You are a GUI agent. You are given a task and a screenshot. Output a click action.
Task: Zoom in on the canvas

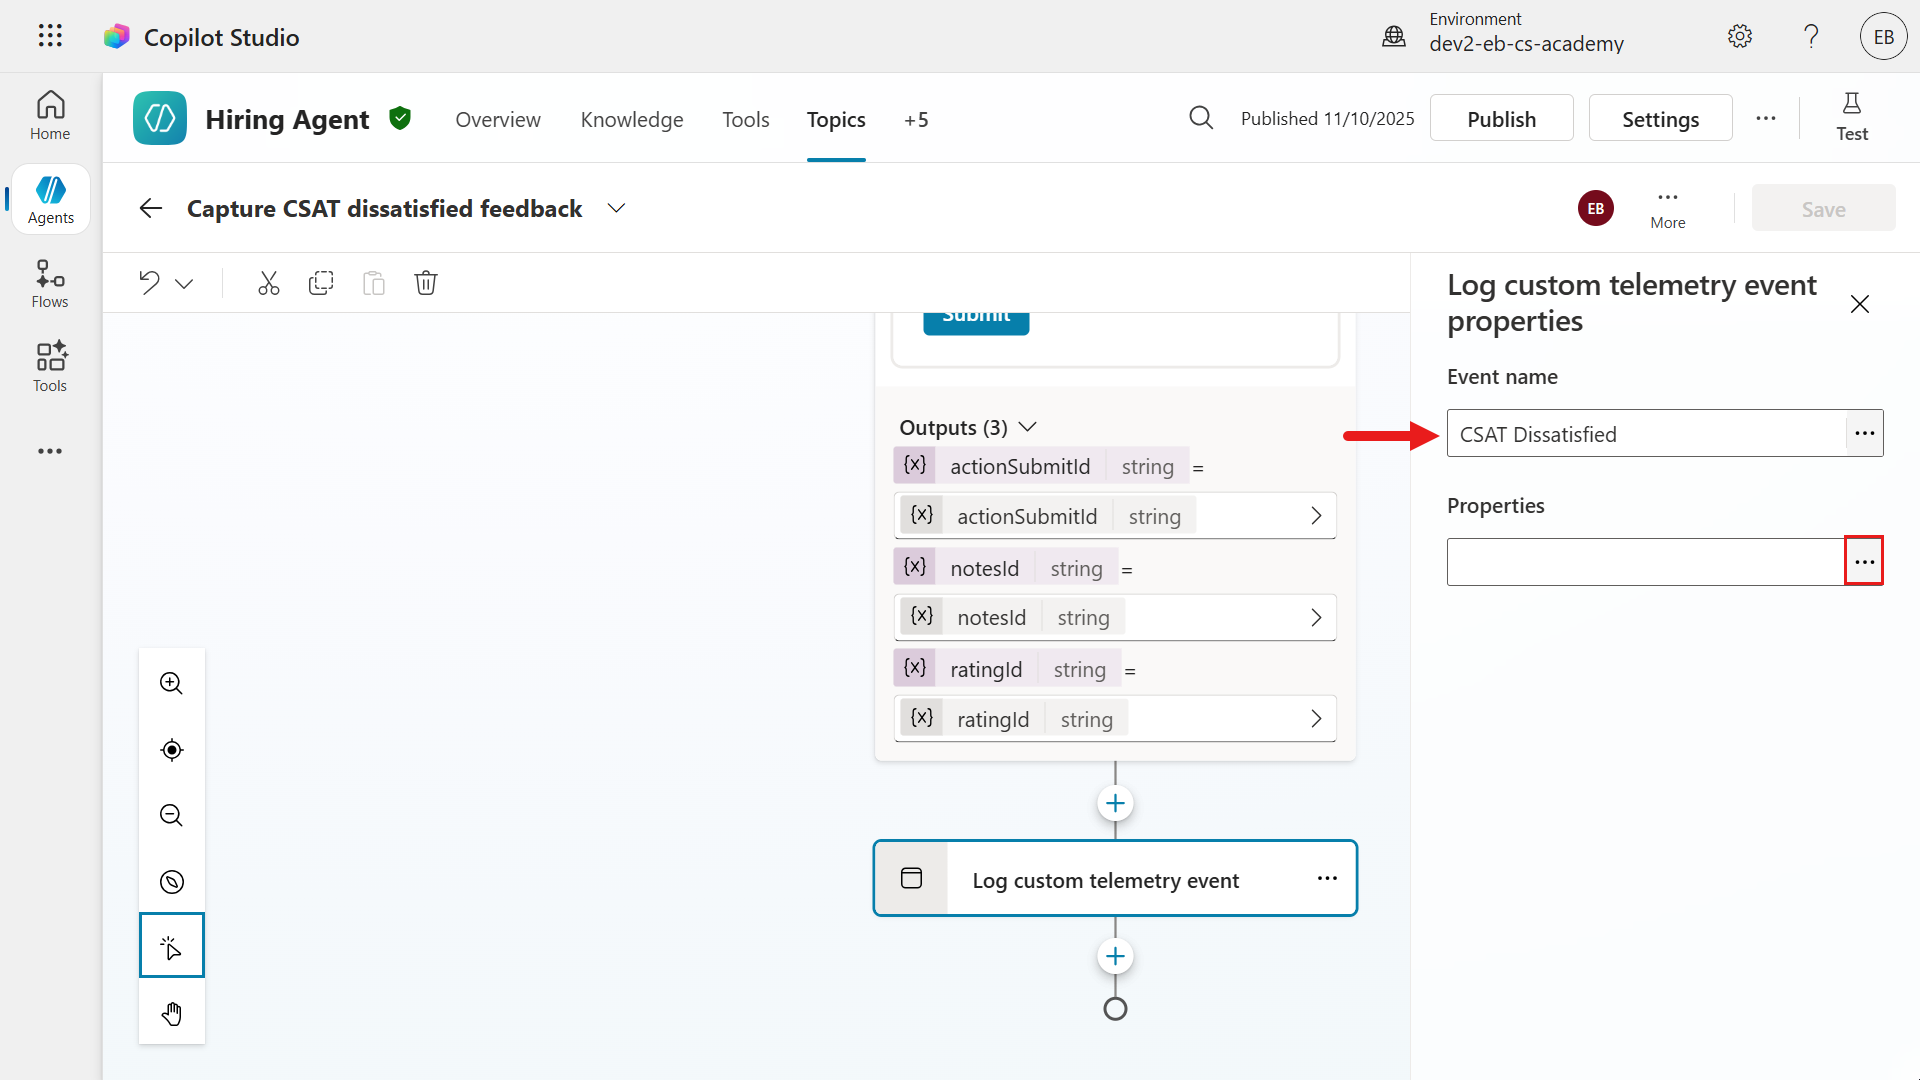click(172, 683)
